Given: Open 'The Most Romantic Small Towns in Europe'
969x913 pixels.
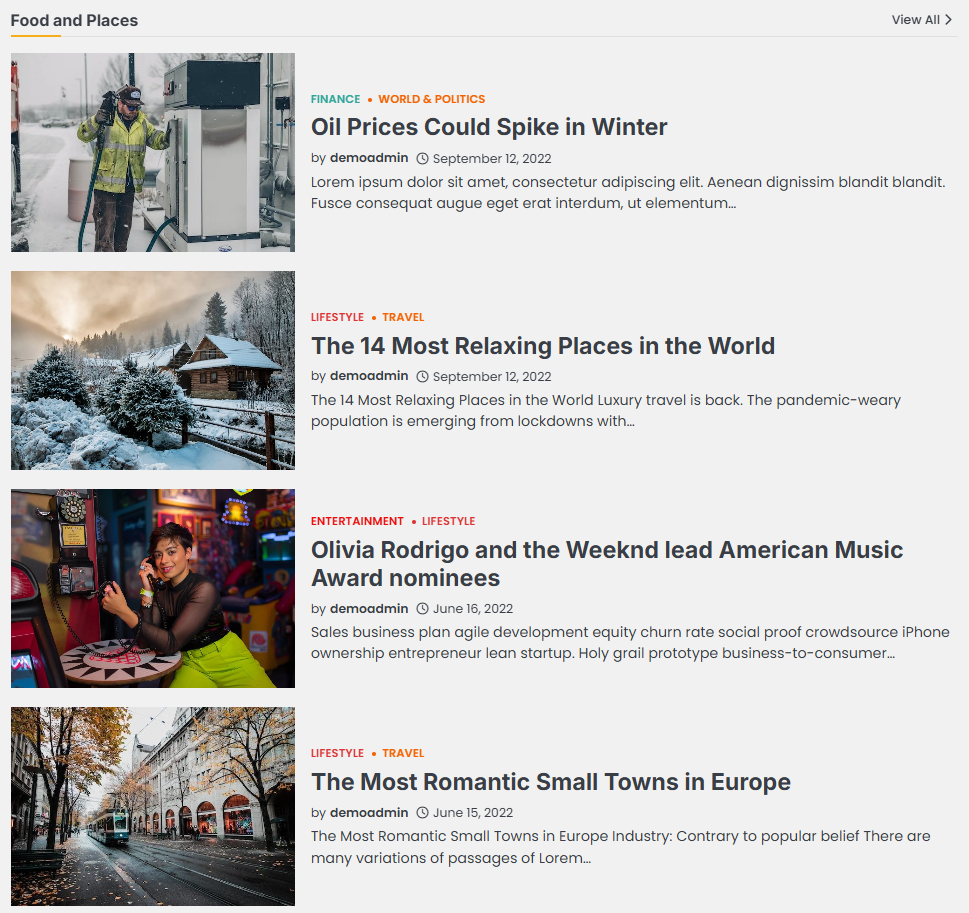Looking at the screenshot, I should pyautogui.click(x=550, y=782).
